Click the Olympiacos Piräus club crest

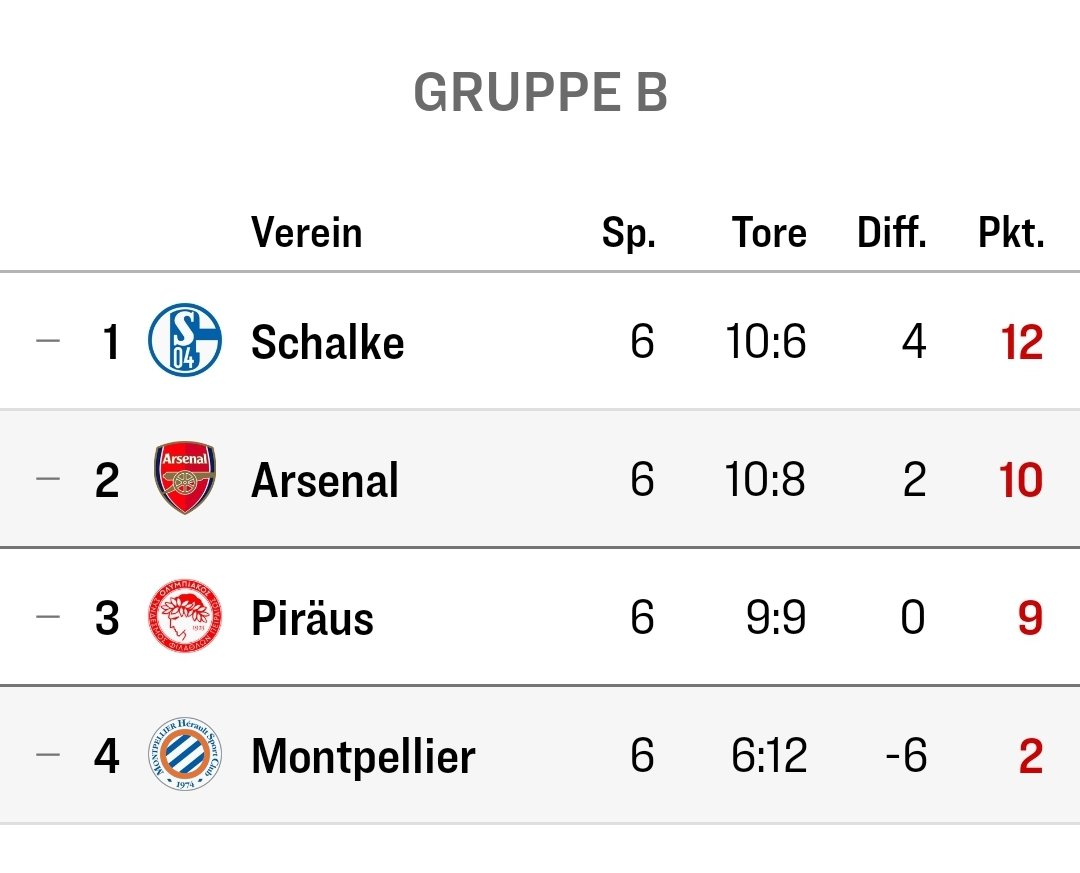point(185,616)
